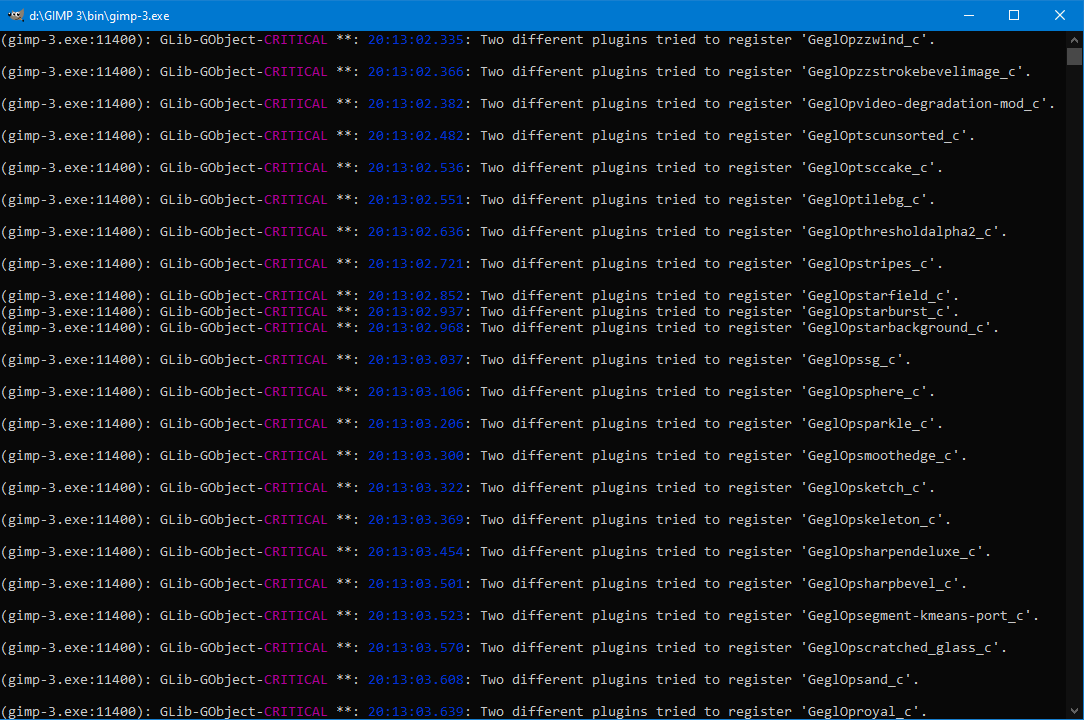Maximize the gimp-3.exe console window

point(1013,15)
